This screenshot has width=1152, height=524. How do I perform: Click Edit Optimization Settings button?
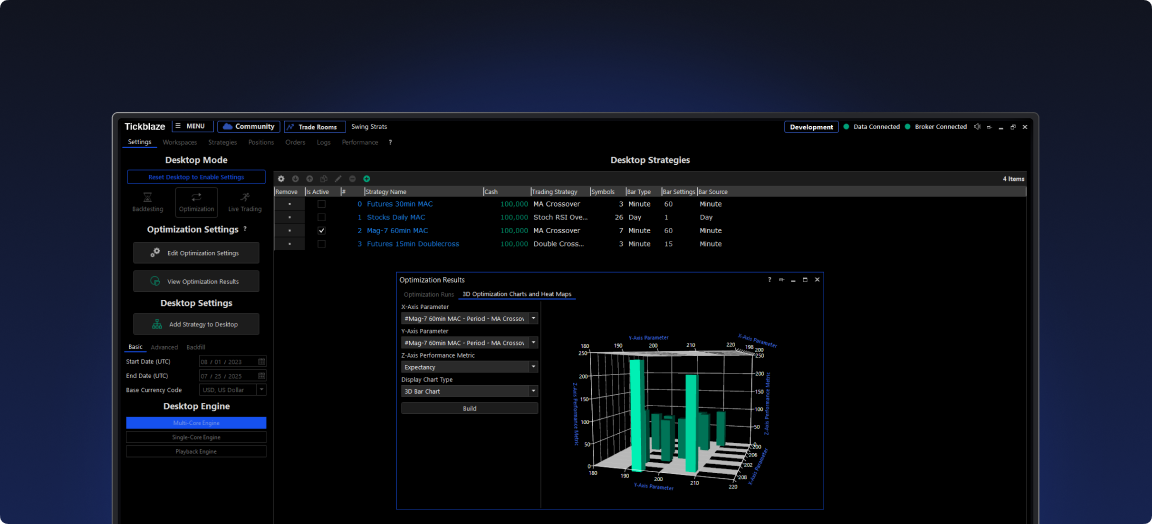click(196, 253)
